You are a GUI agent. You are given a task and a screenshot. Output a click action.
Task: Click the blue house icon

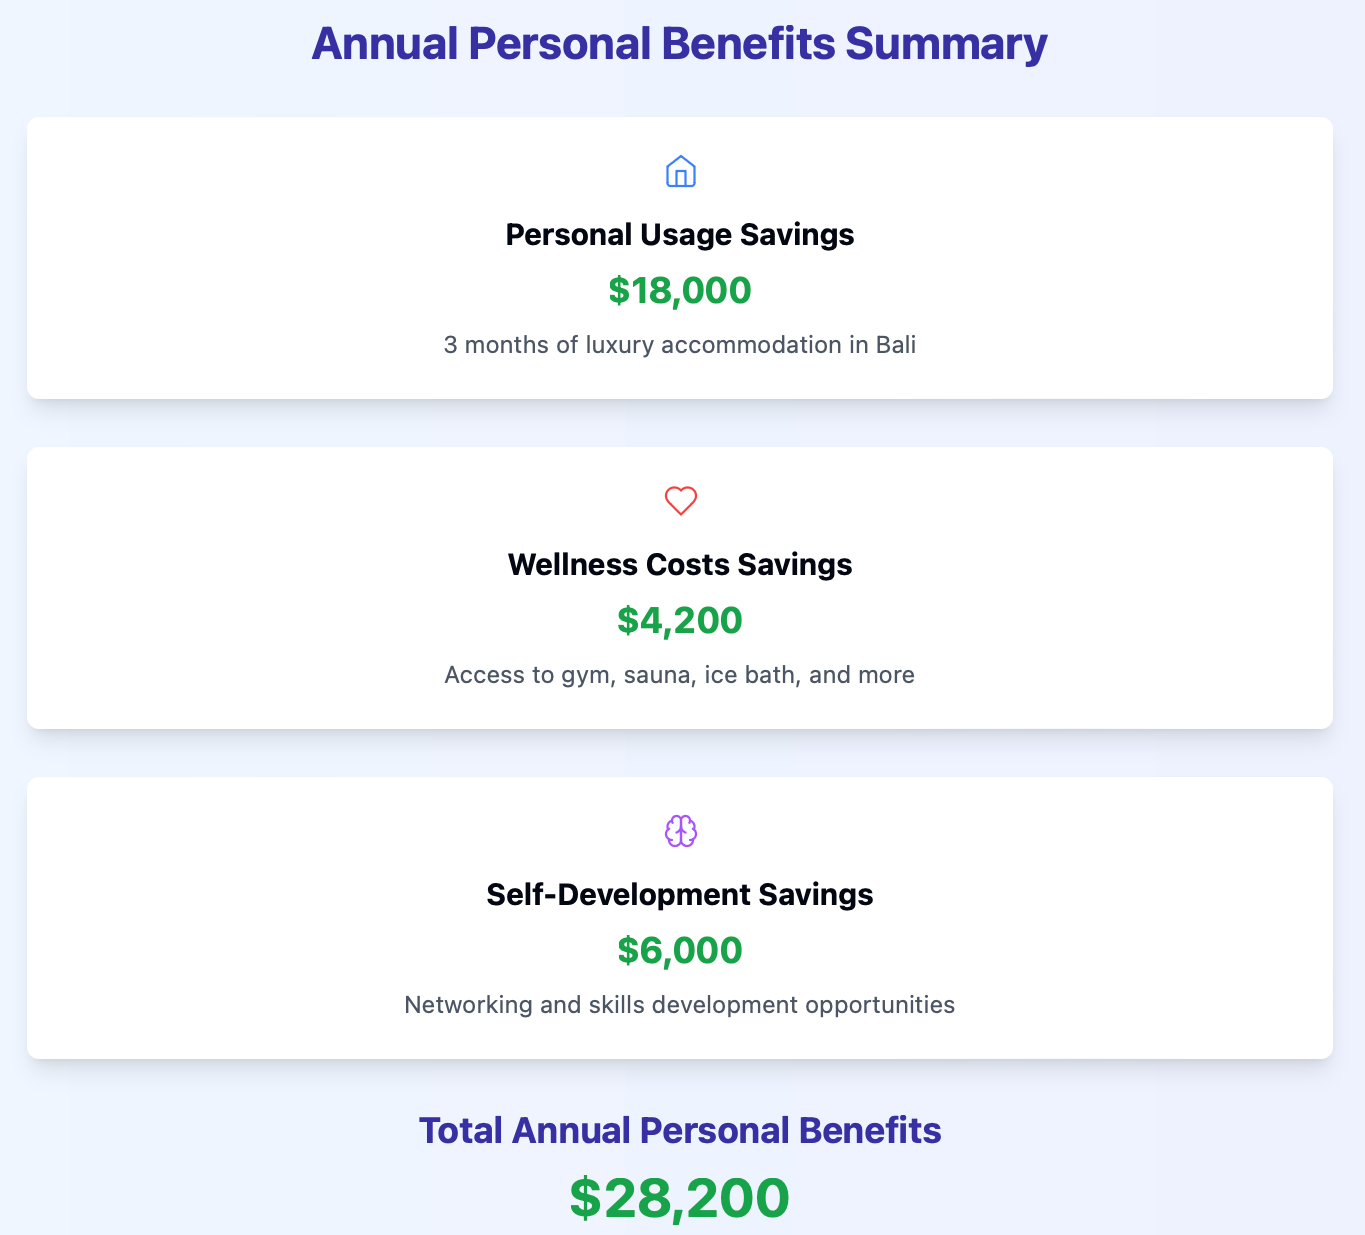(680, 171)
